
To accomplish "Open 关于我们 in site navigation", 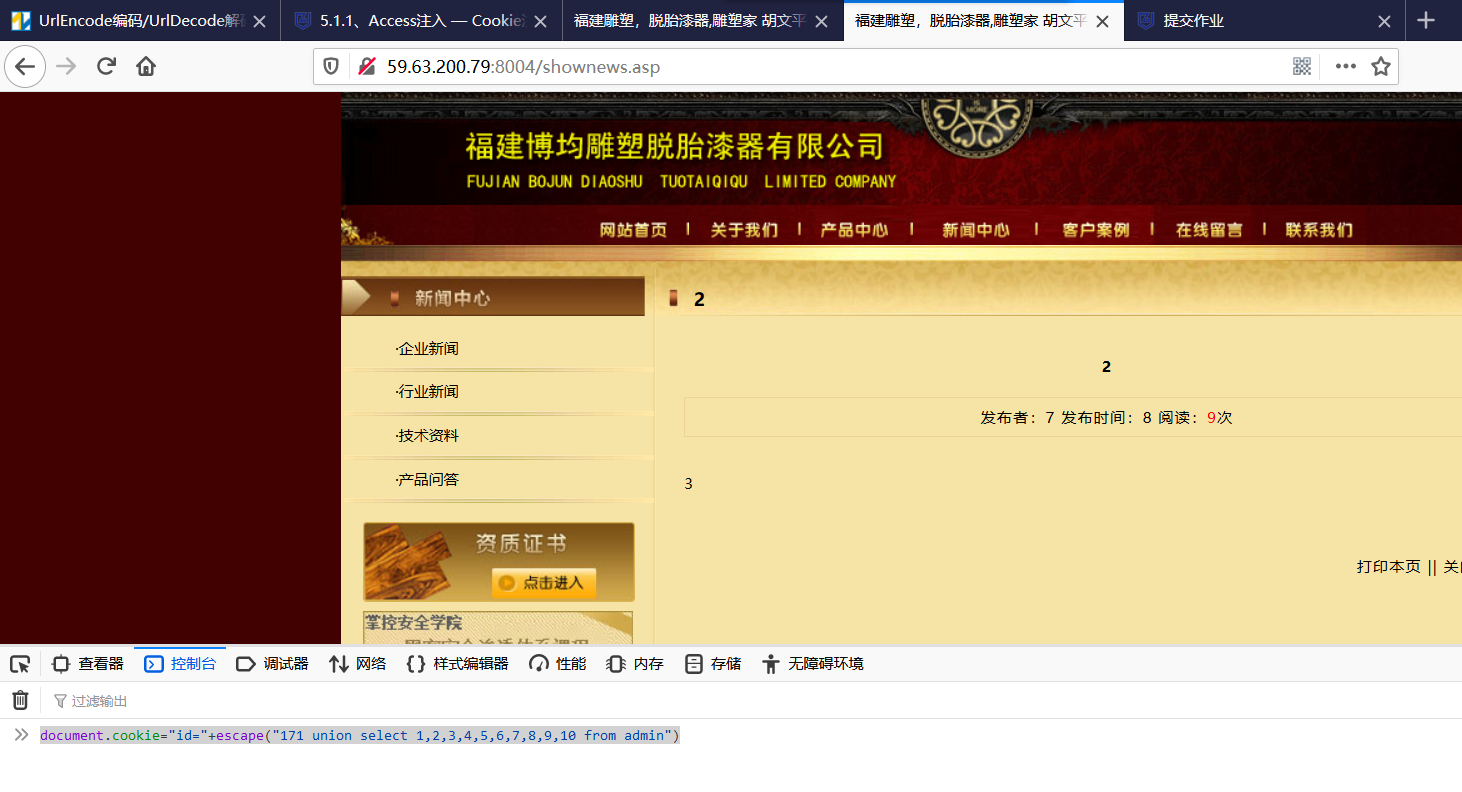I will click(x=744, y=230).
